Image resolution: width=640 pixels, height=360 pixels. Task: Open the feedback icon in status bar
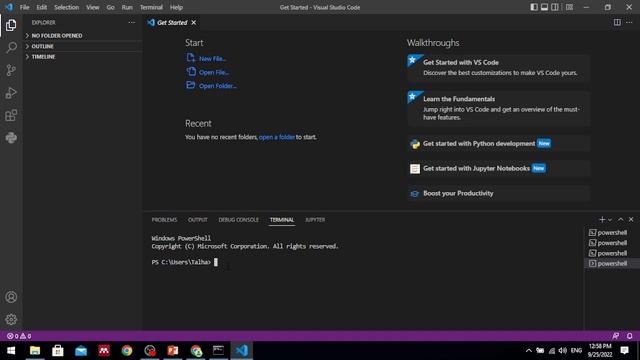pyautogui.click(x=616, y=336)
